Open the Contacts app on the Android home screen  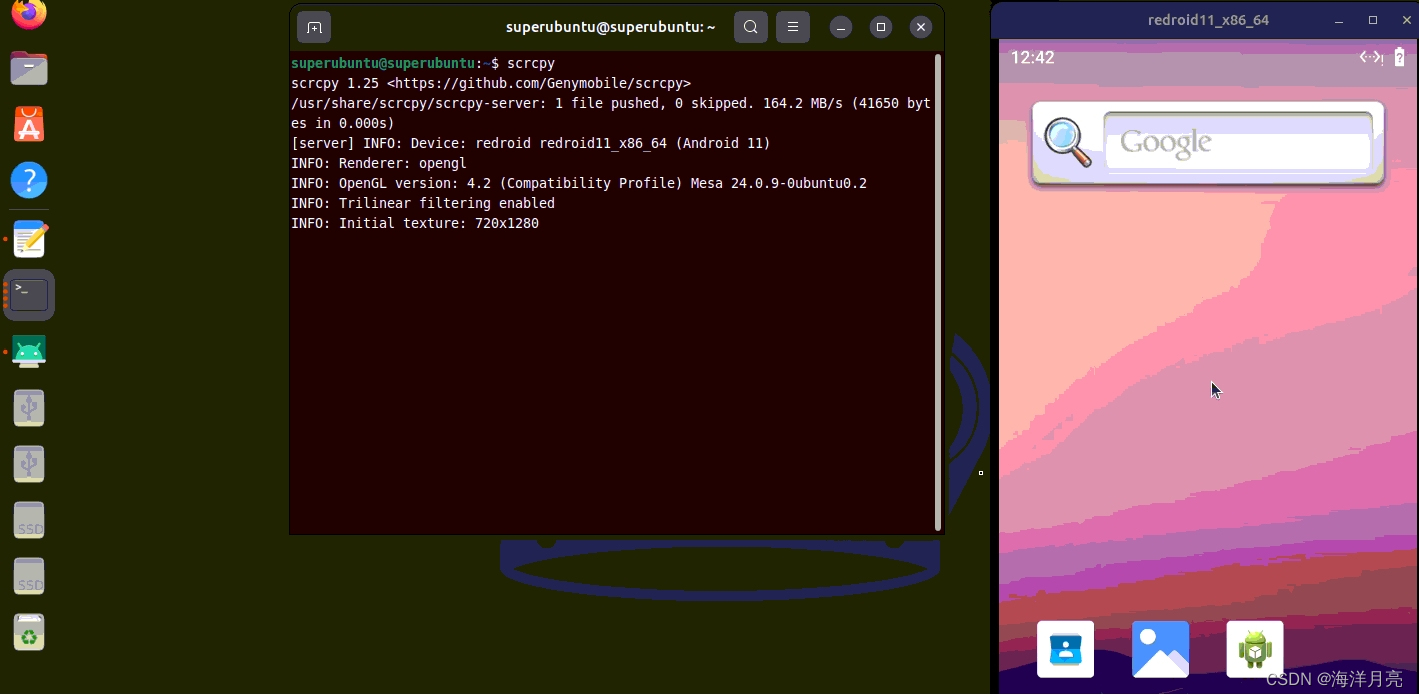1065,648
